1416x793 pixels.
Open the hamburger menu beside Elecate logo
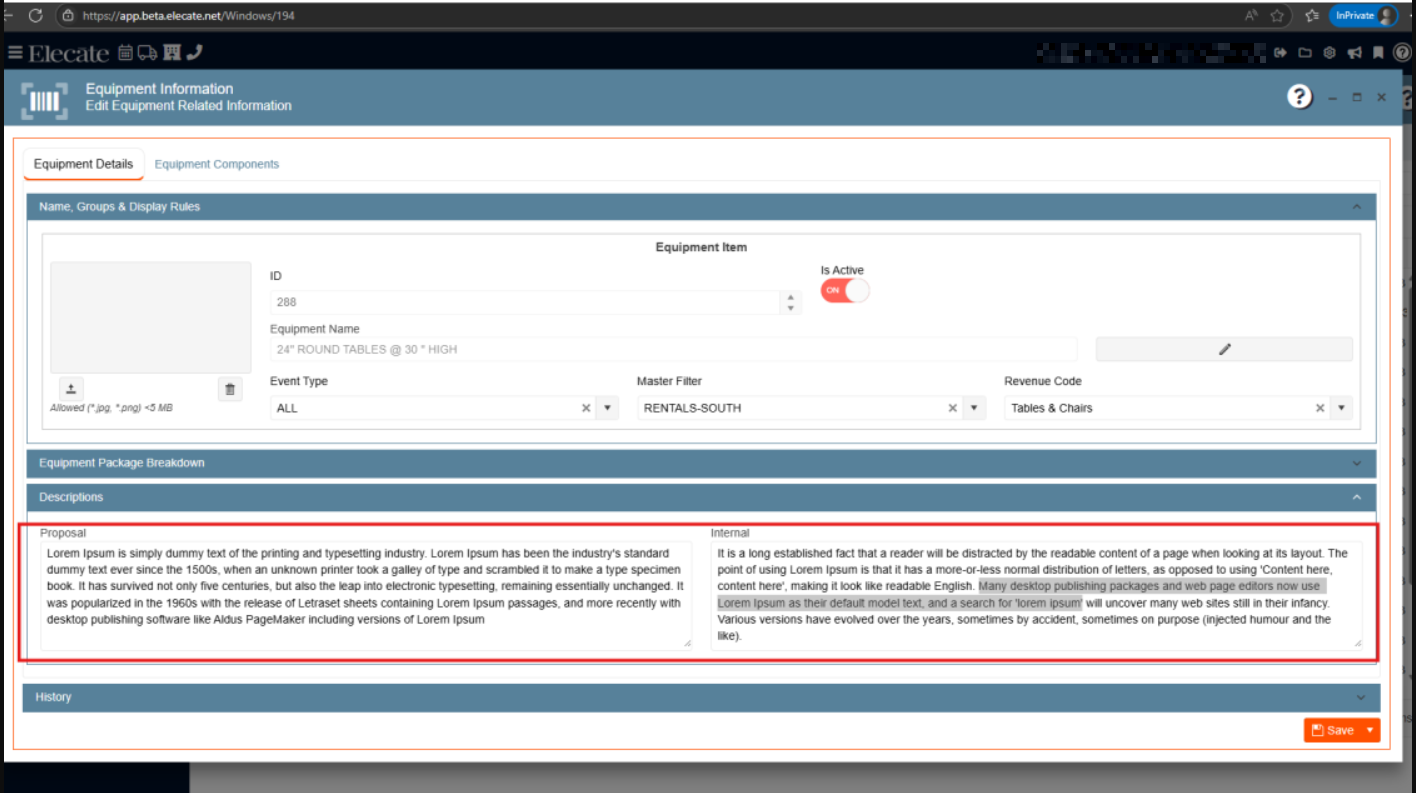click(x=15, y=53)
